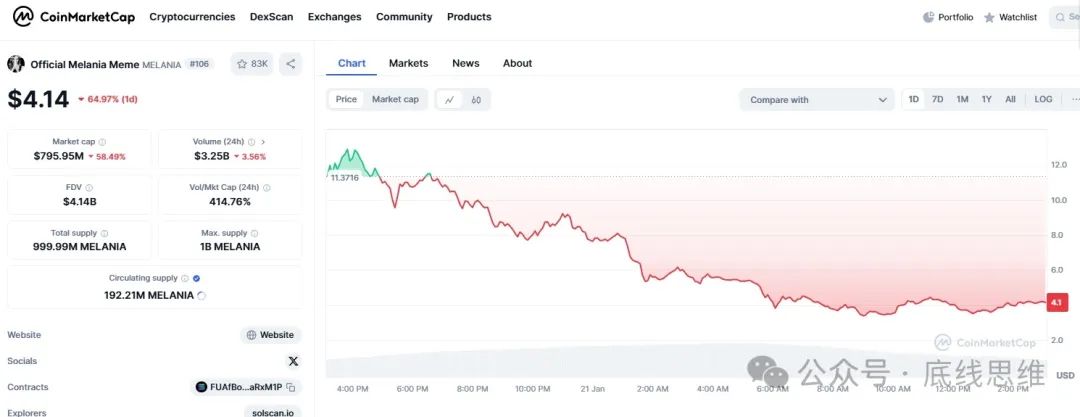Click the share icon next to 83K
Screen dimensions: 1080x417
tap(291, 64)
